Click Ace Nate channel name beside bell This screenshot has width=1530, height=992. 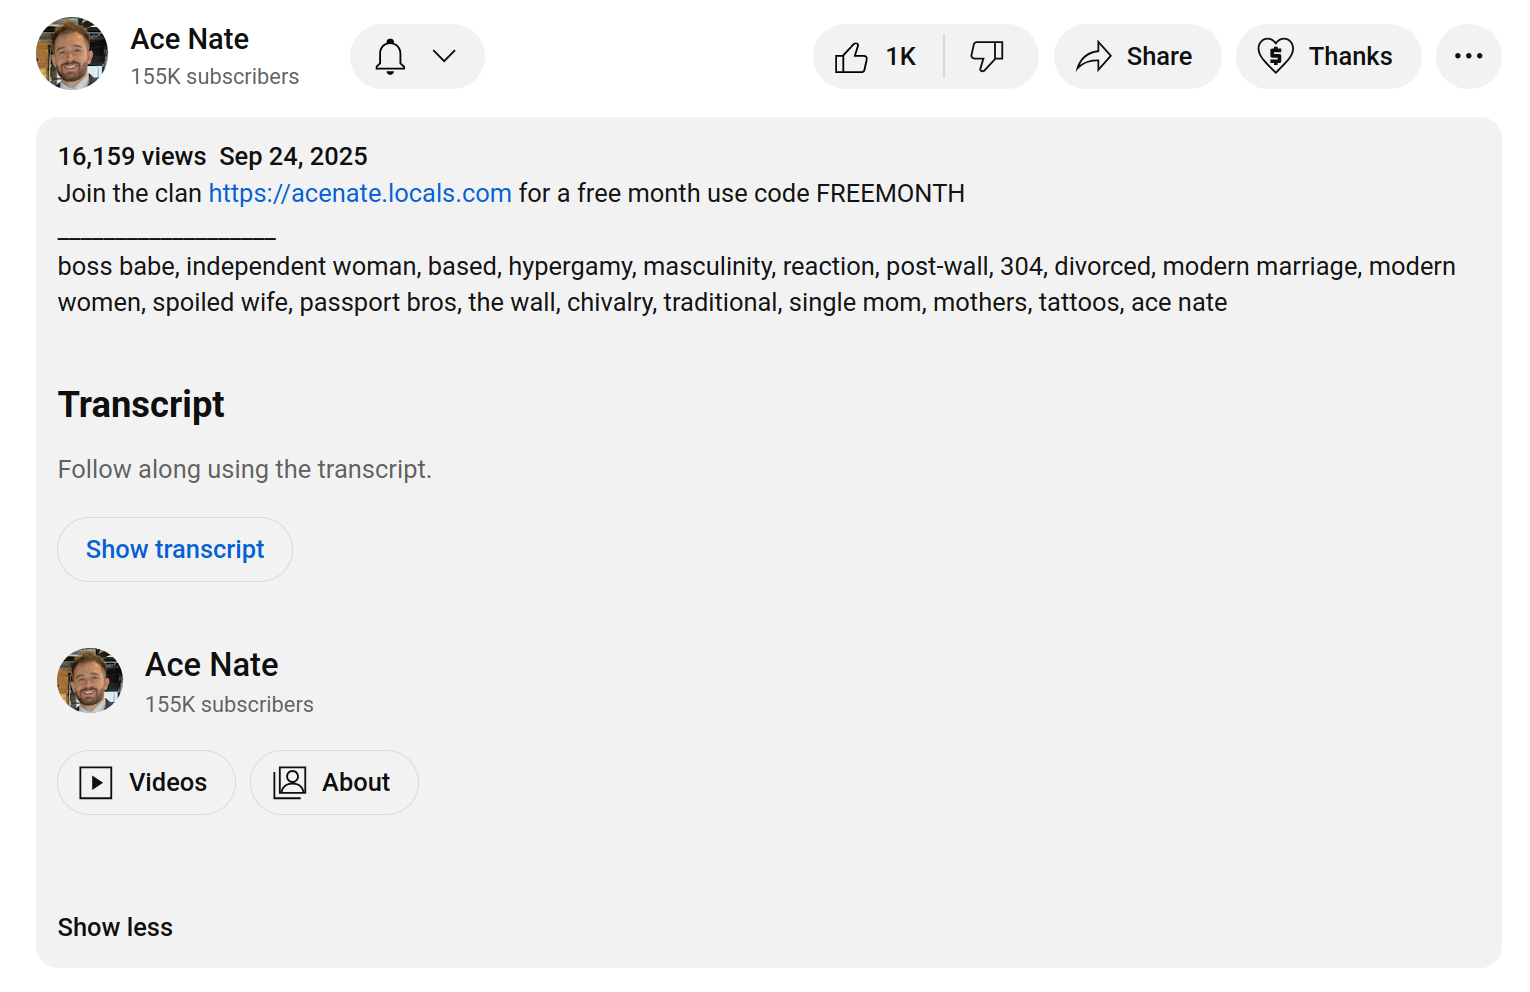coord(190,39)
